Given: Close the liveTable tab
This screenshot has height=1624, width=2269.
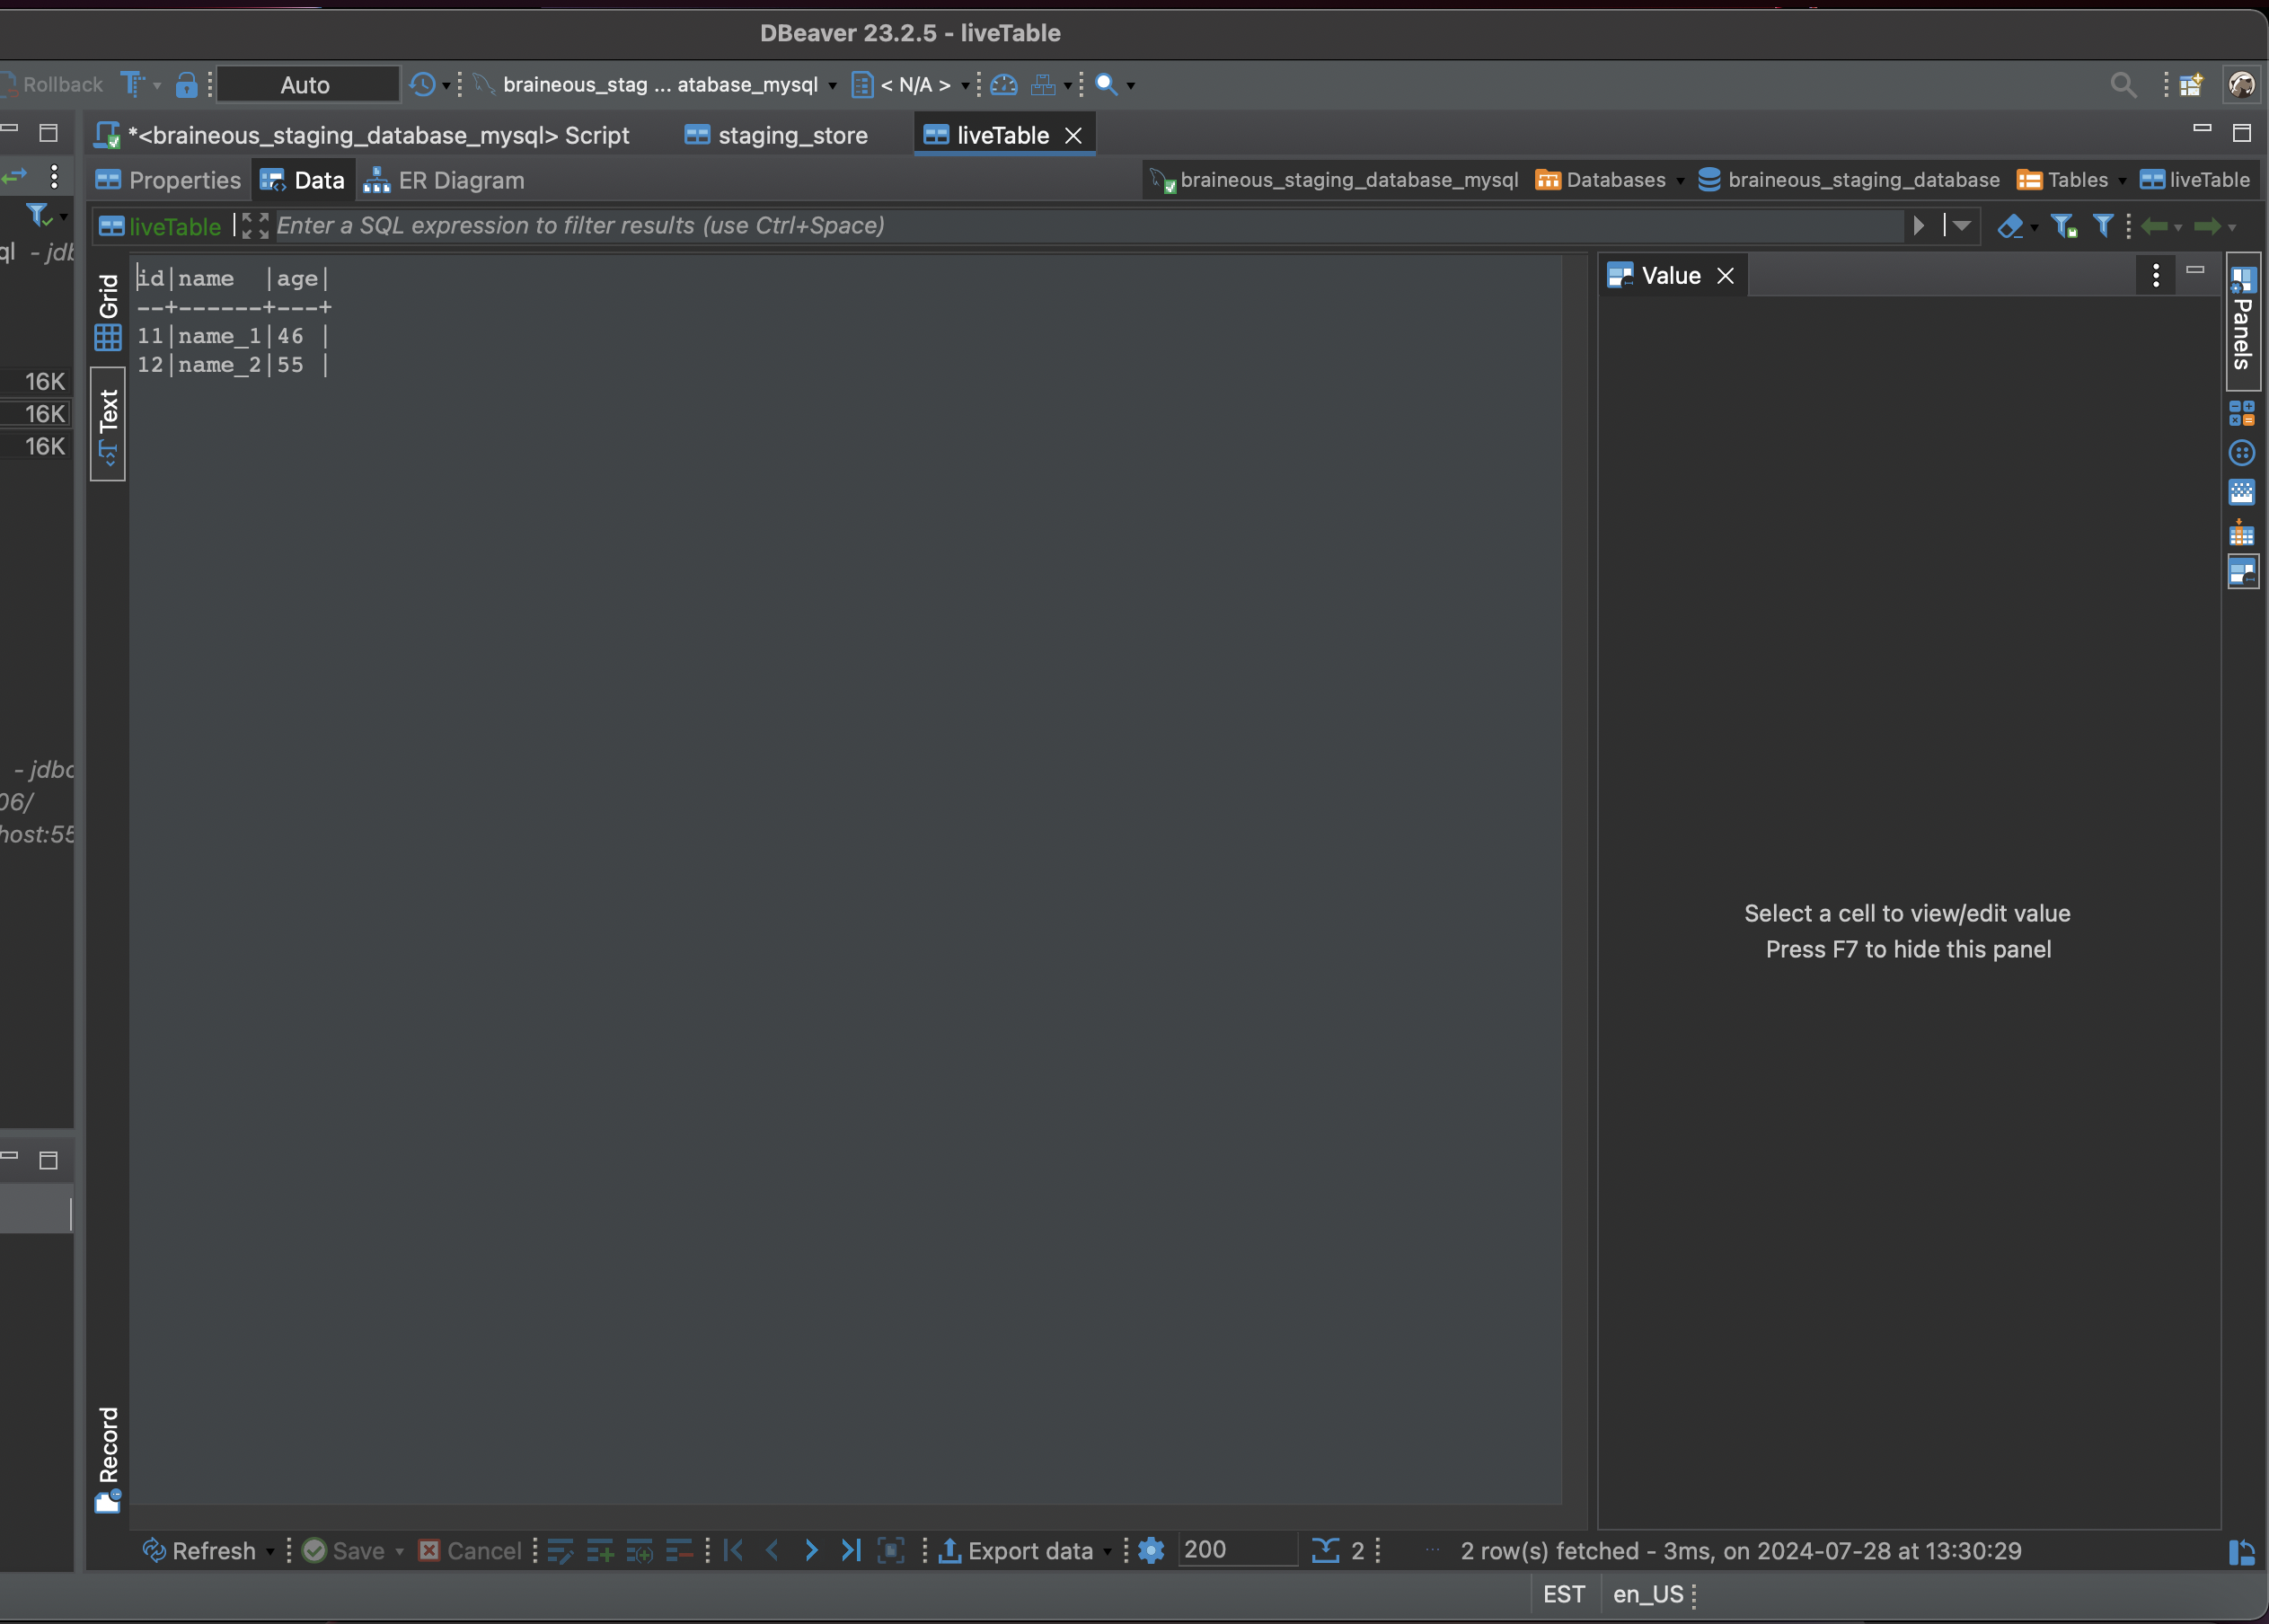Looking at the screenshot, I should click(1073, 135).
